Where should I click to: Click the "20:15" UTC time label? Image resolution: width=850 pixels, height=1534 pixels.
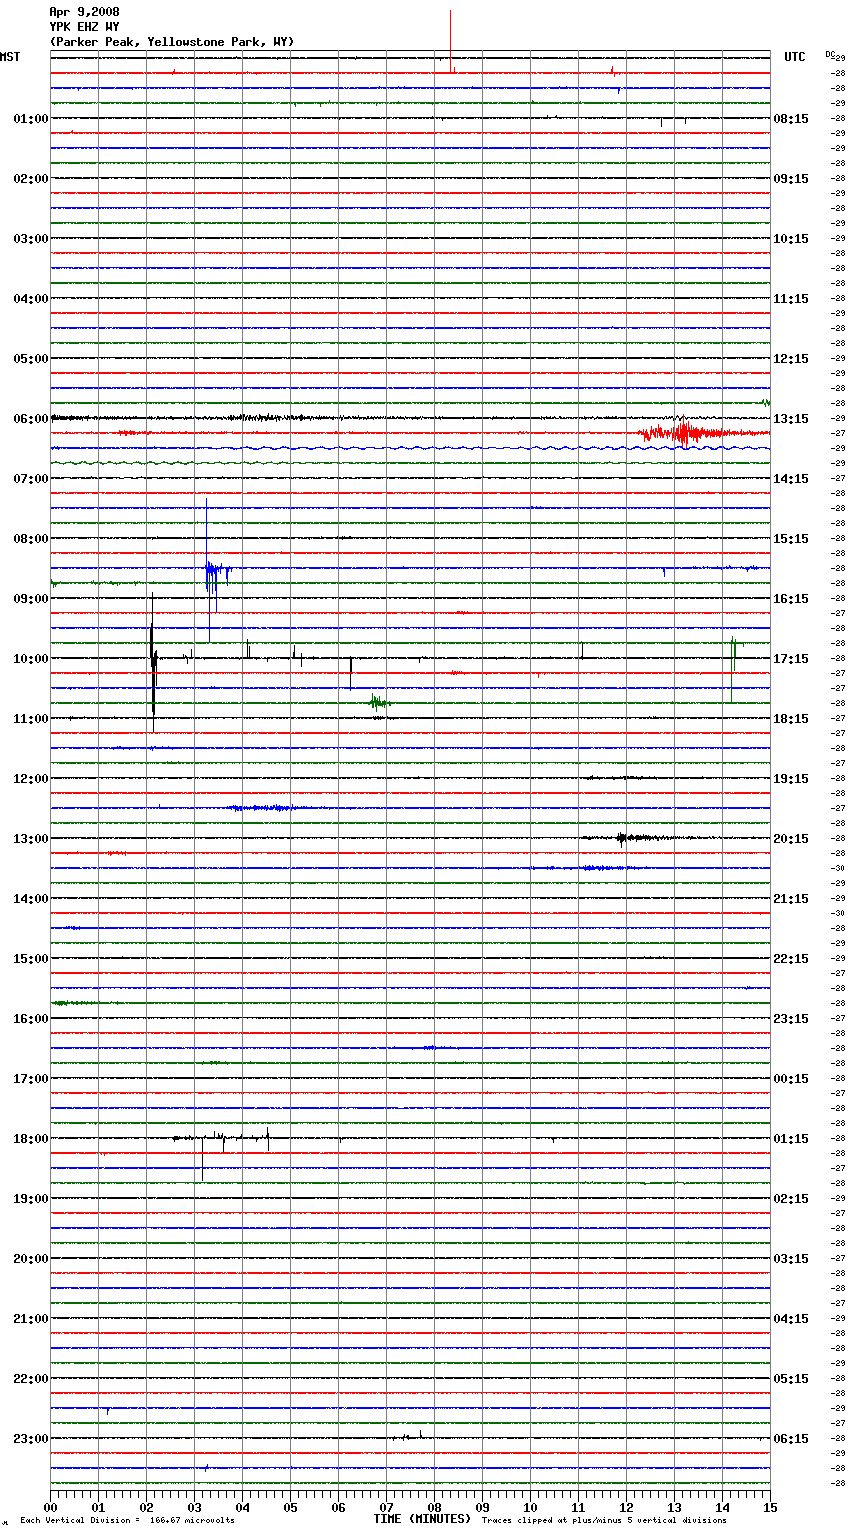pos(791,839)
